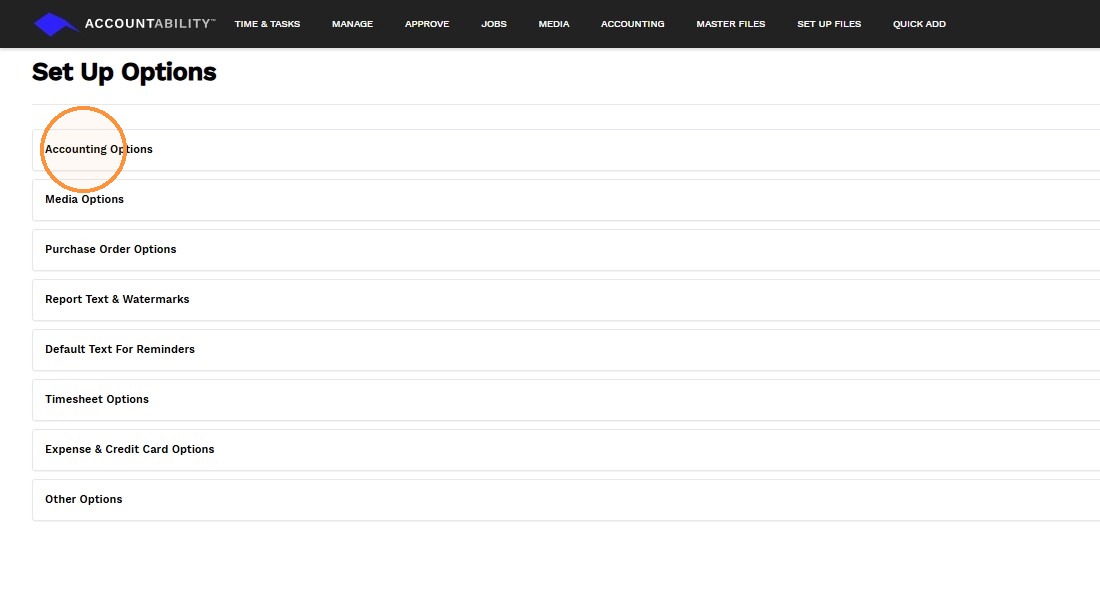Image resolution: width=1100 pixels, height=615 pixels.
Task: Expand the Purchase Order Options section
Action: coord(566,250)
